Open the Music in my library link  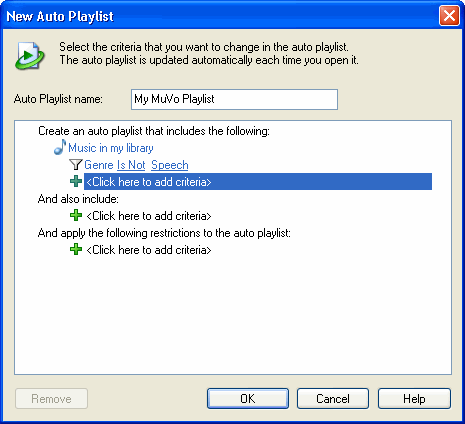(x=111, y=148)
